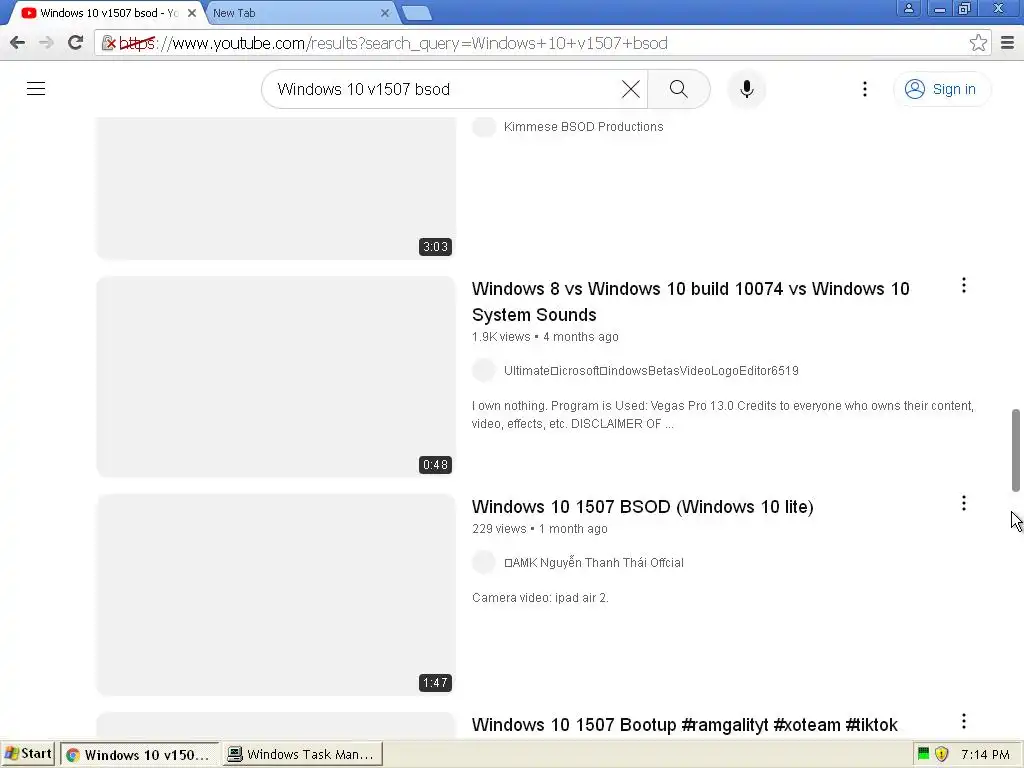1024x768 pixels.
Task: Click 'Camera video: ipad air 2.' description
Action: click(540, 598)
